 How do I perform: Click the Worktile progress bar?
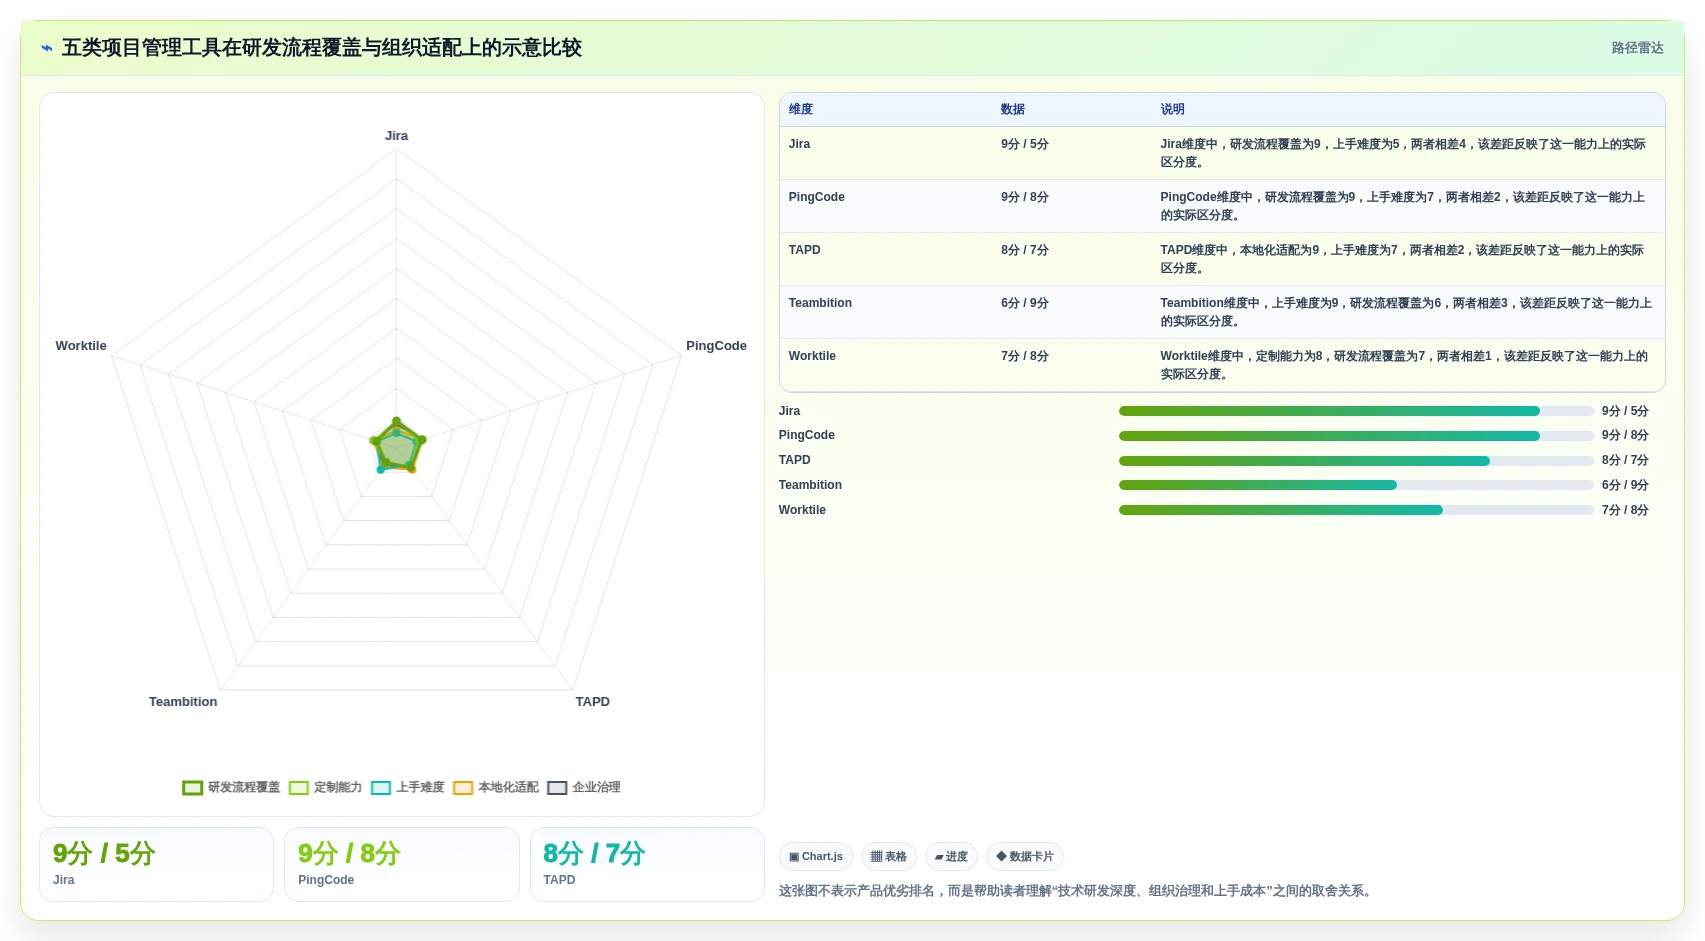tap(1356, 510)
